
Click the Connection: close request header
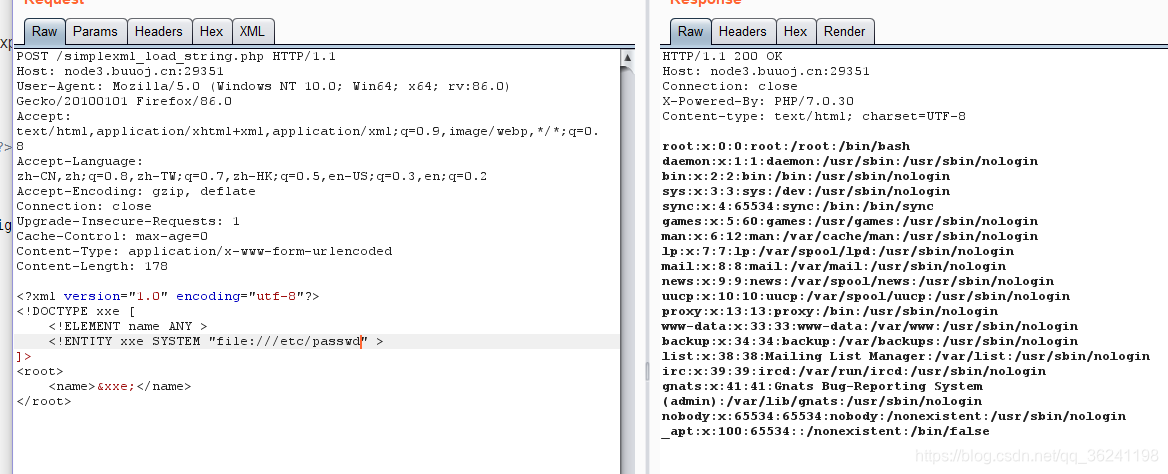click(84, 206)
